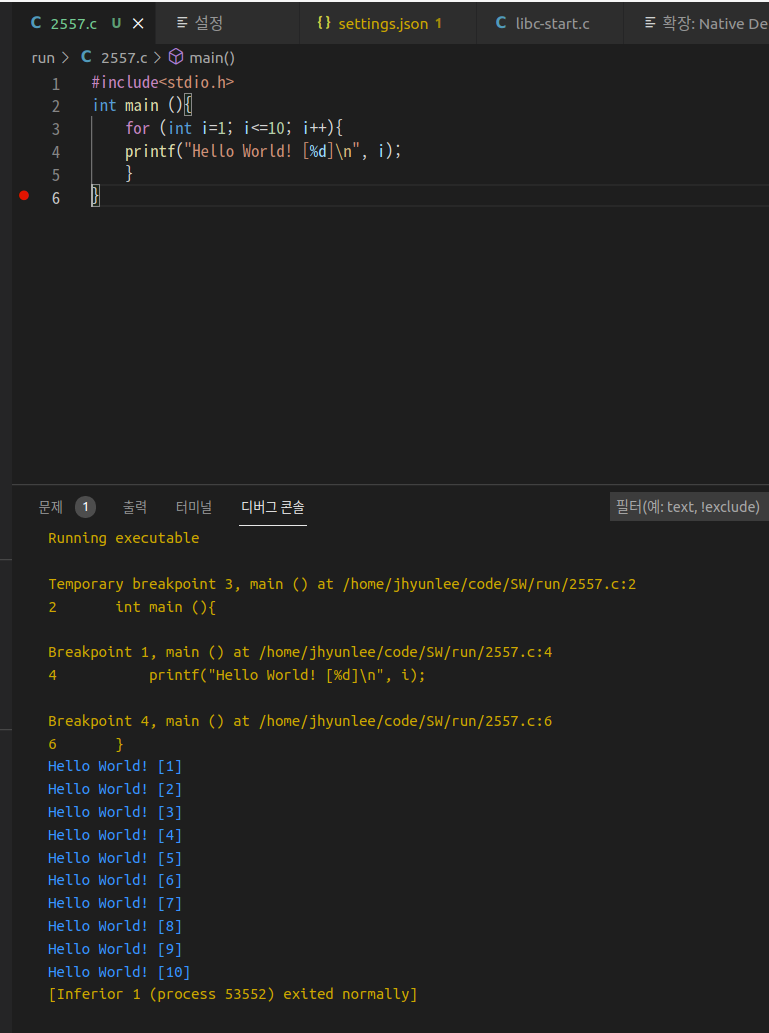Click the printf line in the editor
The width and height of the screenshot is (769, 1033).
(263, 152)
